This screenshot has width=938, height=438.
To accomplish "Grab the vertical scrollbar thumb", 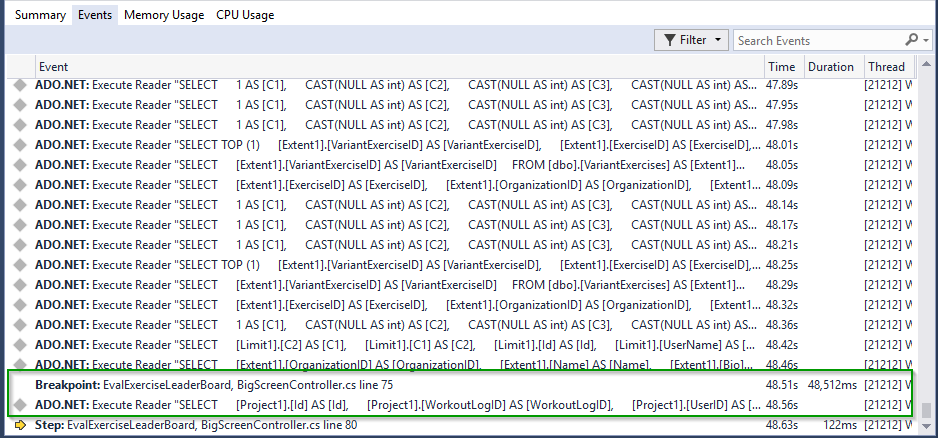I will click(927, 409).
